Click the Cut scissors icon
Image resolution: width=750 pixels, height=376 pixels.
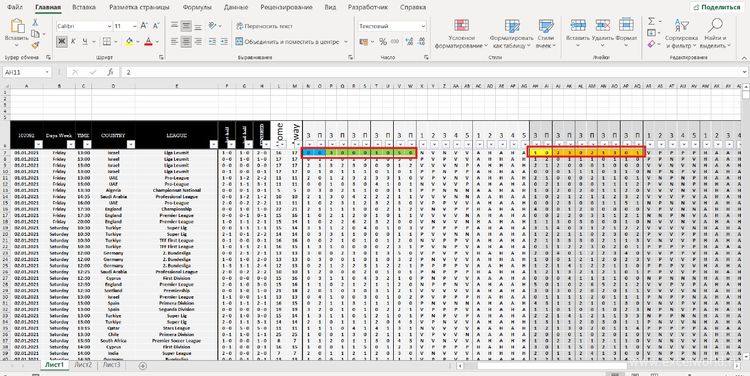coord(35,22)
